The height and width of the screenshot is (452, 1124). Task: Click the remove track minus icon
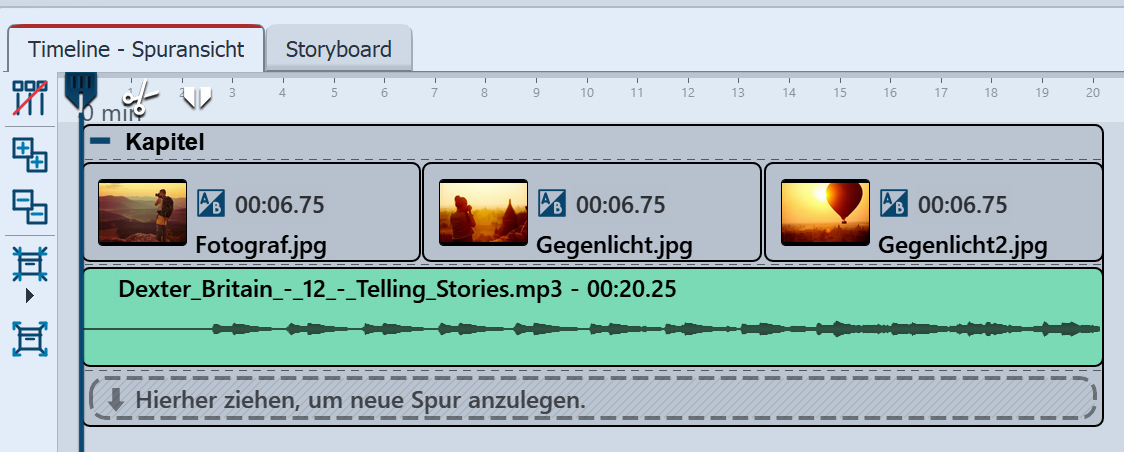tap(29, 207)
